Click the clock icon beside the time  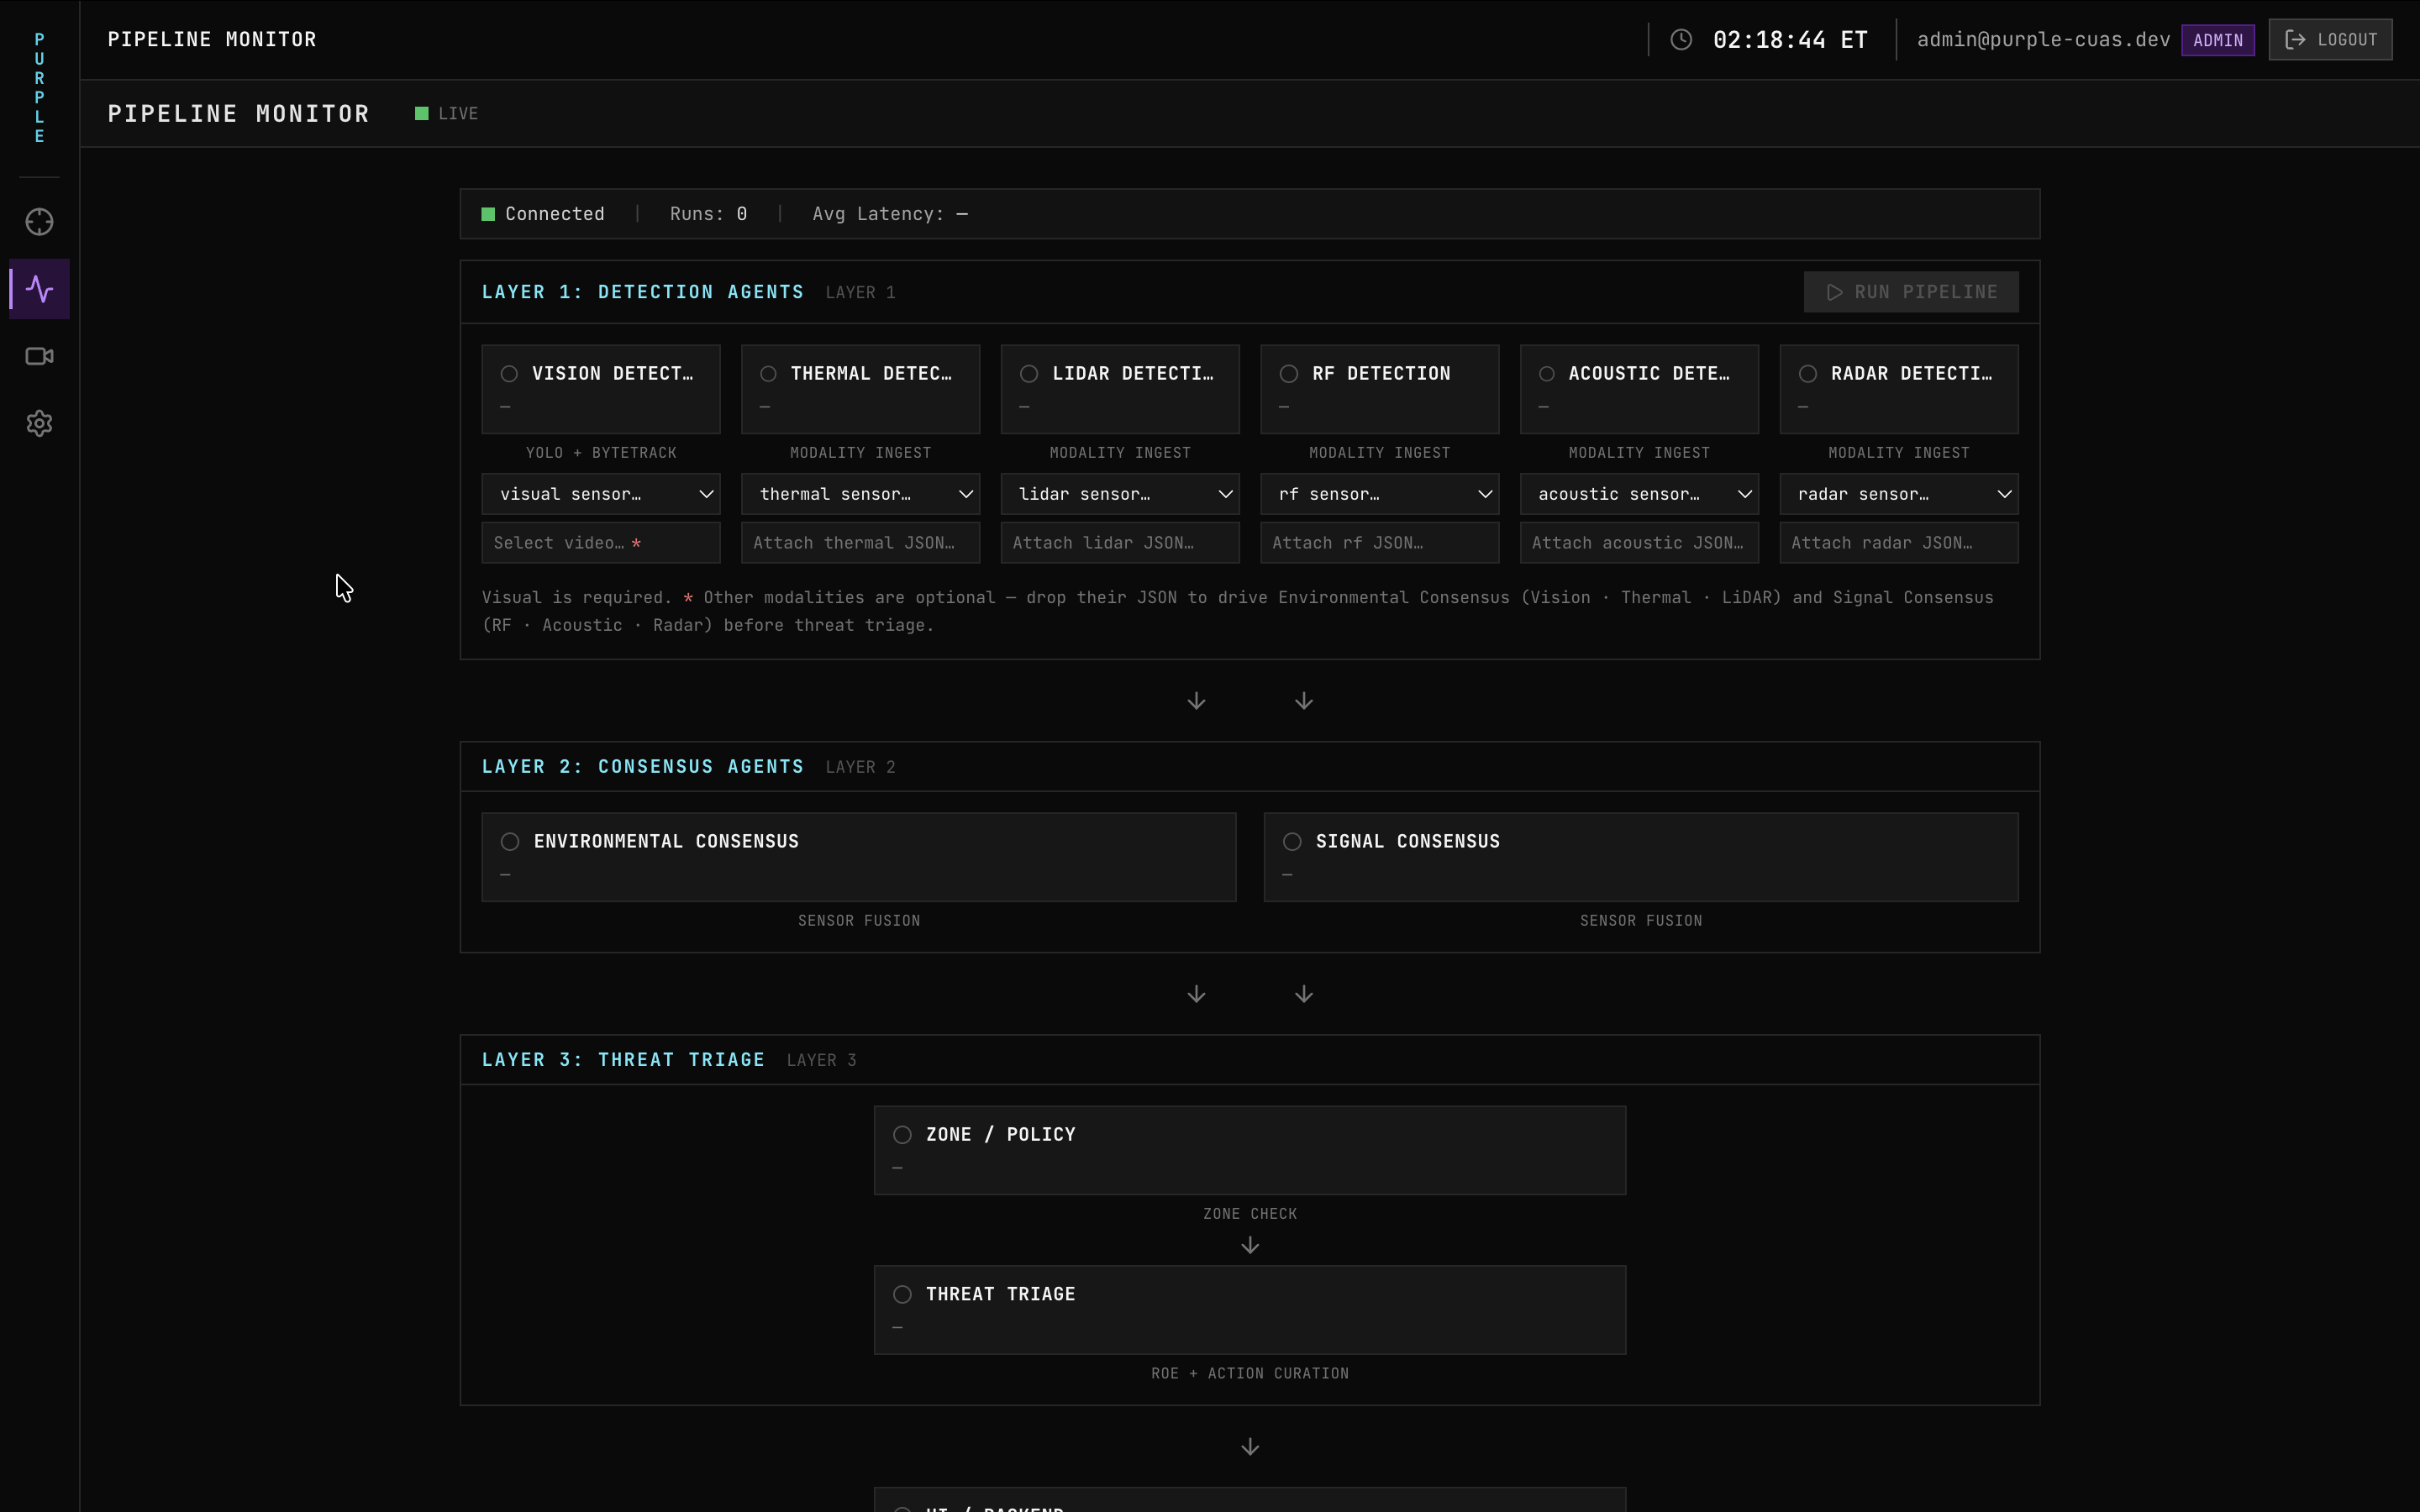pos(1681,39)
